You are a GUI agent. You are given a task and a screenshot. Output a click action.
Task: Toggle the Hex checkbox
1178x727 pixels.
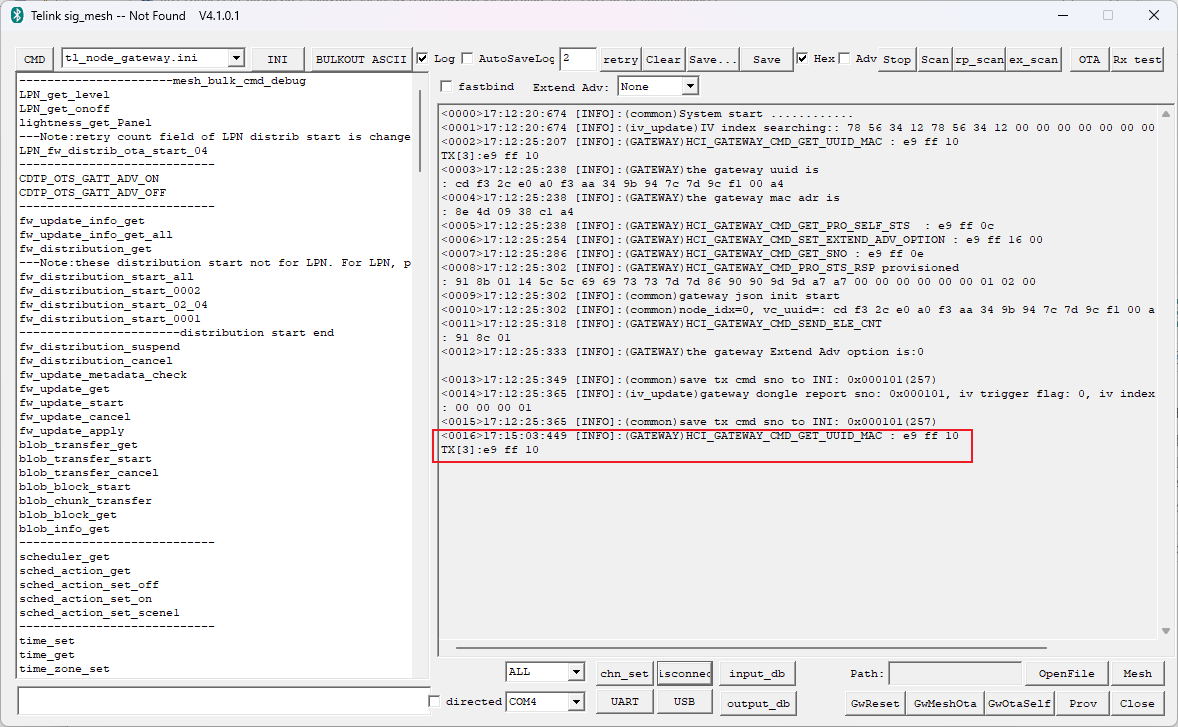coord(802,59)
